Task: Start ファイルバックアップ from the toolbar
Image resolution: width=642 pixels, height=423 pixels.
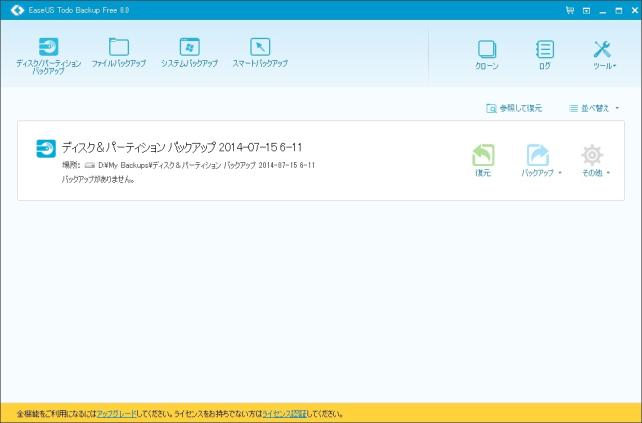Action: click(x=119, y=52)
